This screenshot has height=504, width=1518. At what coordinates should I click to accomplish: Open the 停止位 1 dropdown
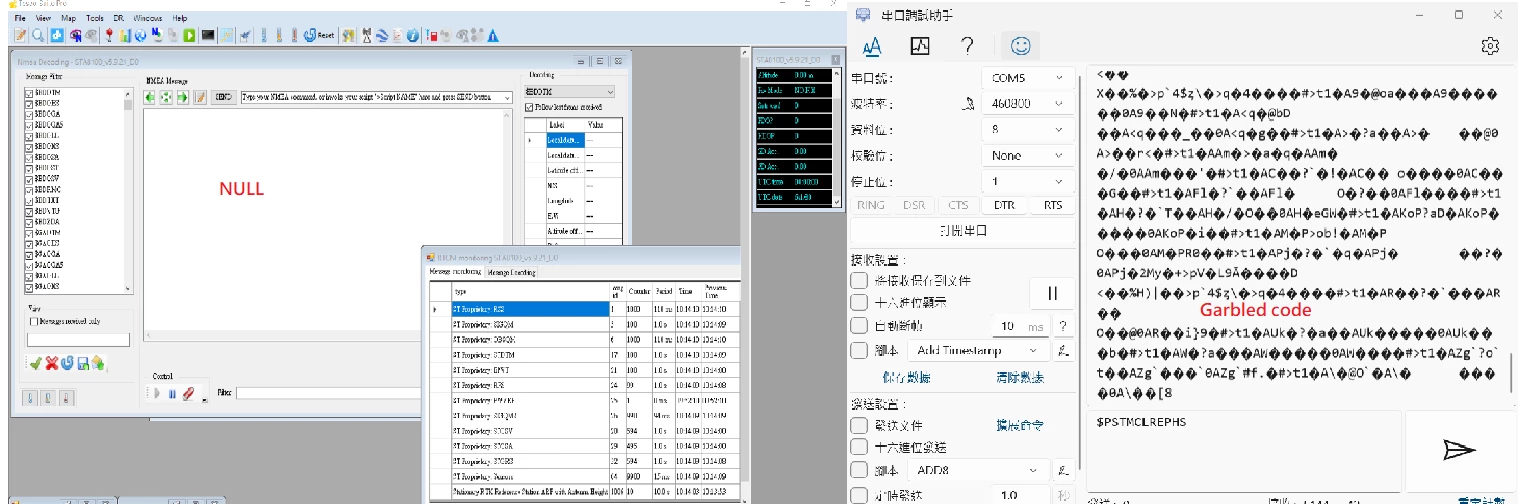pos(1029,182)
